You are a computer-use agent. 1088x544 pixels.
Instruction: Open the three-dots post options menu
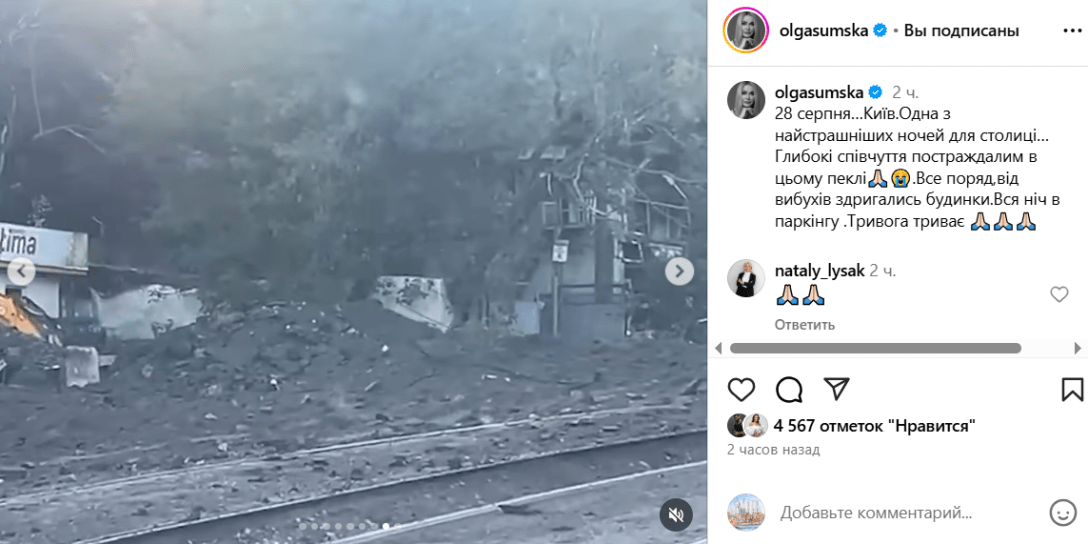point(1071,31)
